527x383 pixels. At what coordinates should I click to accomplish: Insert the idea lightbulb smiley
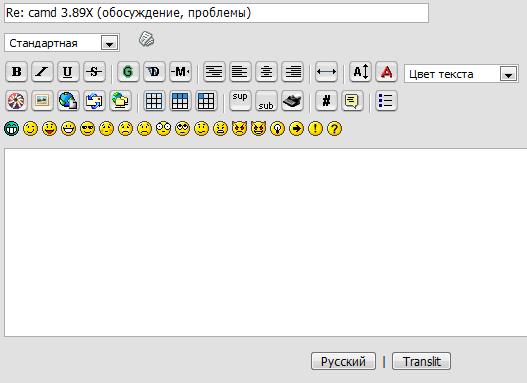click(277, 129)
